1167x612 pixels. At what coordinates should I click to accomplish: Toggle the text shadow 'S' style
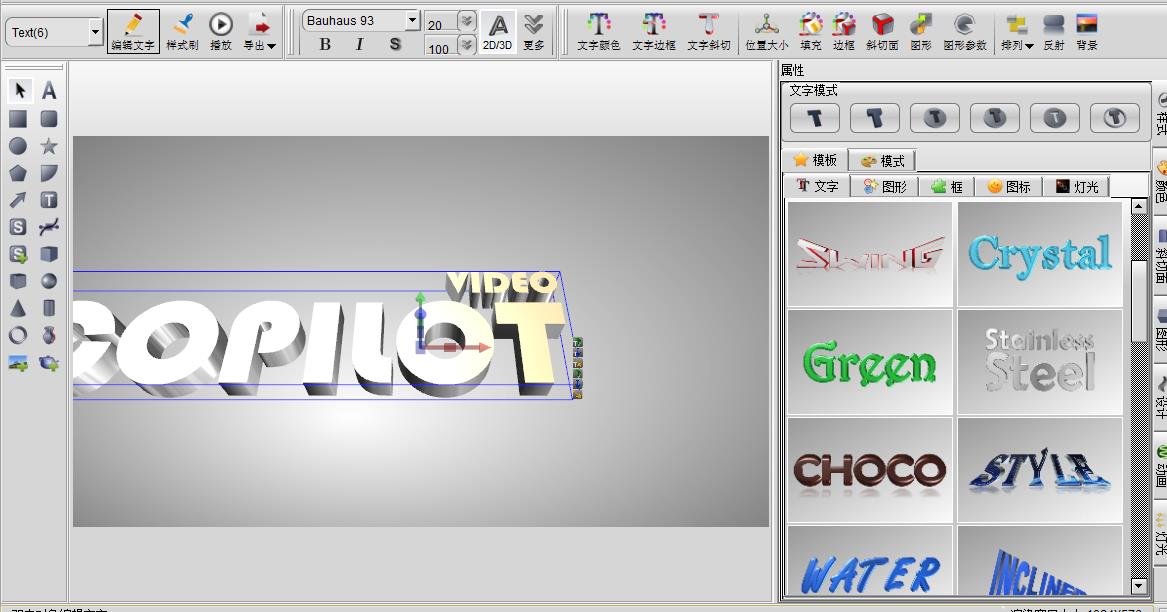394,45
